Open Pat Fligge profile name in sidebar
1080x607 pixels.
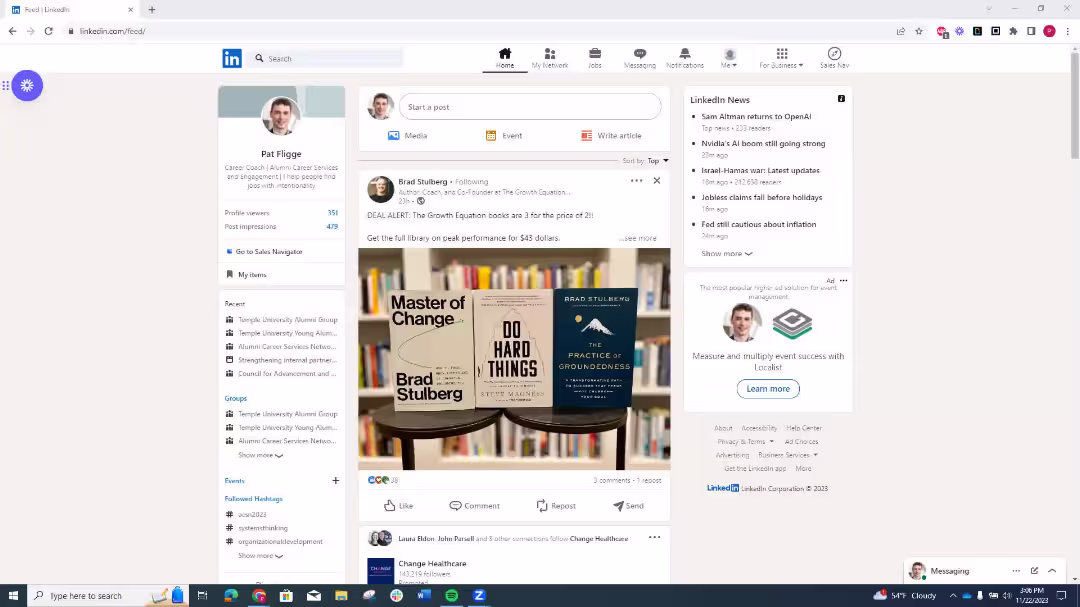click(281, 154)
